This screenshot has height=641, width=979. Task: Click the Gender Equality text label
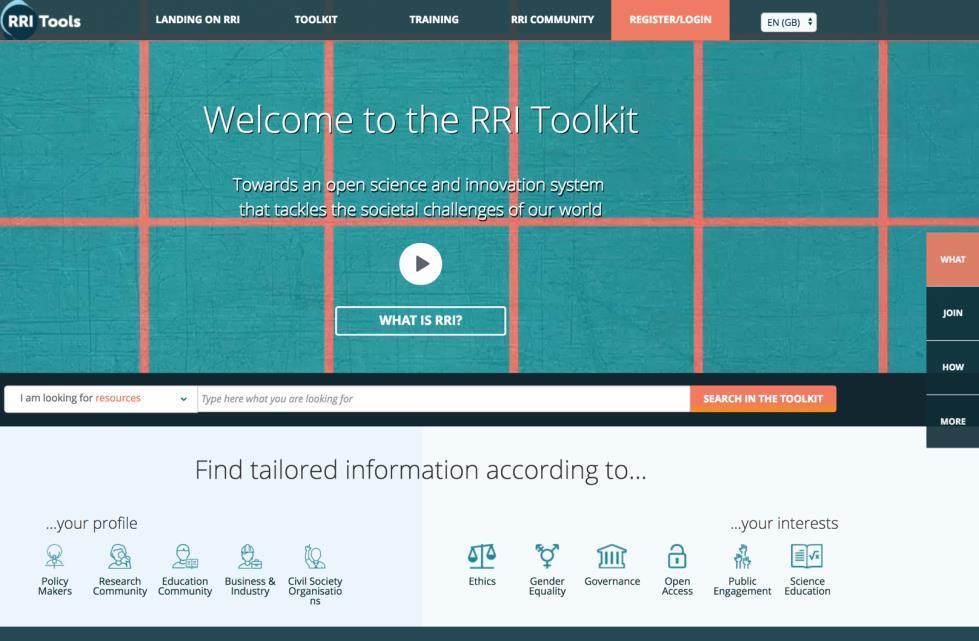pos(547,586)
